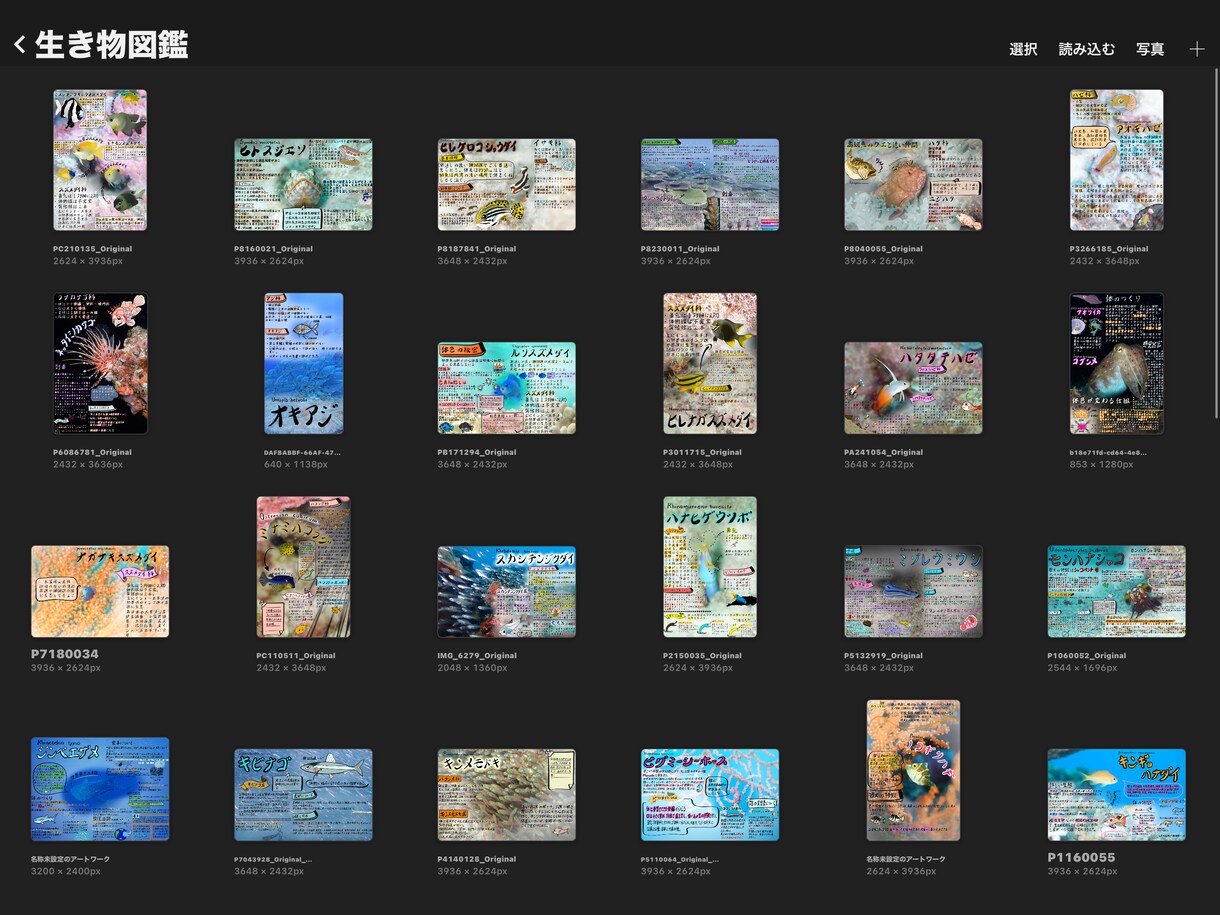
Task: Tap the plus icon to create new artwork
Action: click(1197, 49)
